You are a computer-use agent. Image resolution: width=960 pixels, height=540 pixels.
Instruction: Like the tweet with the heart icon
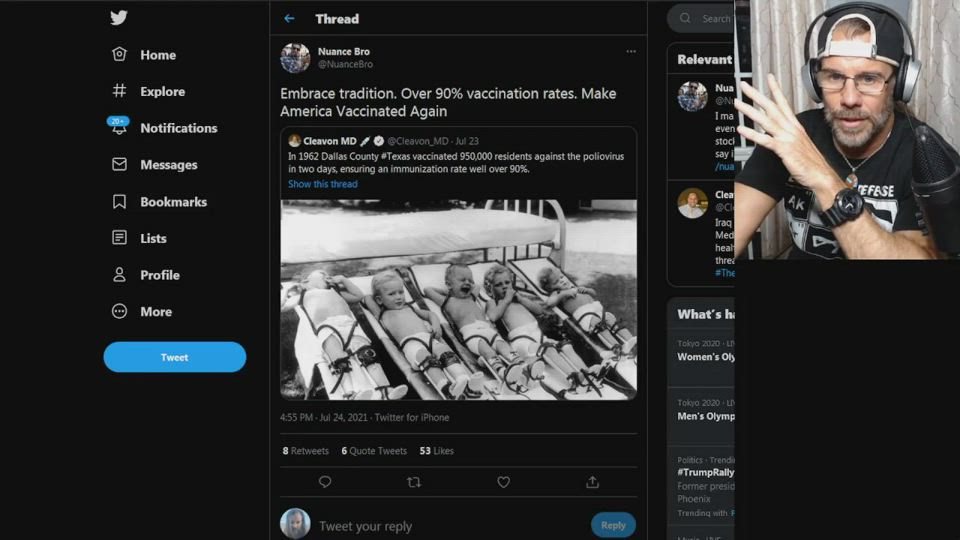[x=503, y=482]
